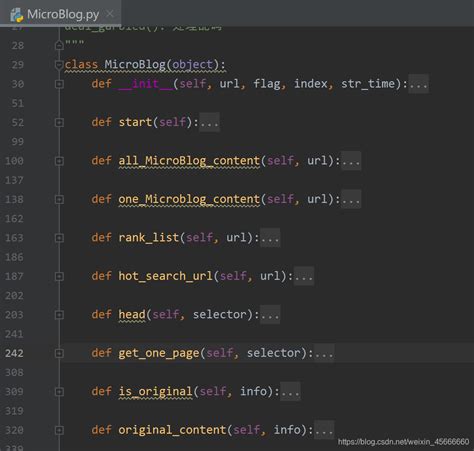Click the docstring end fold marker on line 28
This screenshot has height=451, width=474.
pyautogui.click(x=59, y=45)
